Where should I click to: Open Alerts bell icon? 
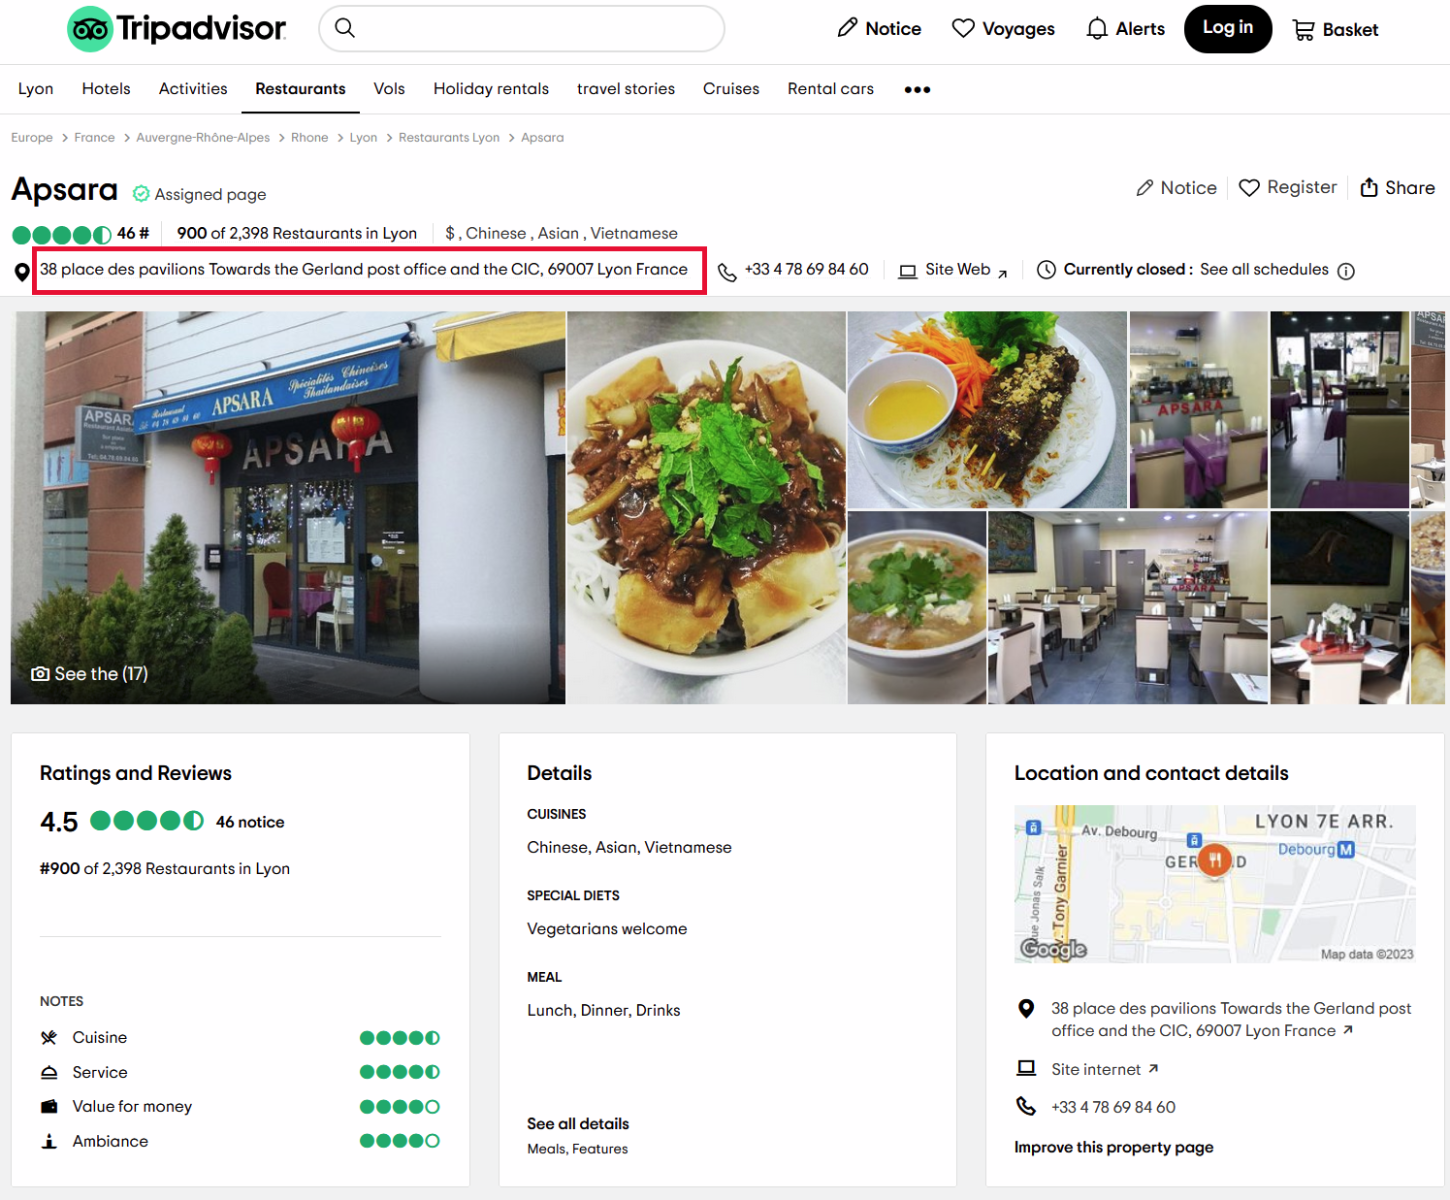[x=1097, y=28]
